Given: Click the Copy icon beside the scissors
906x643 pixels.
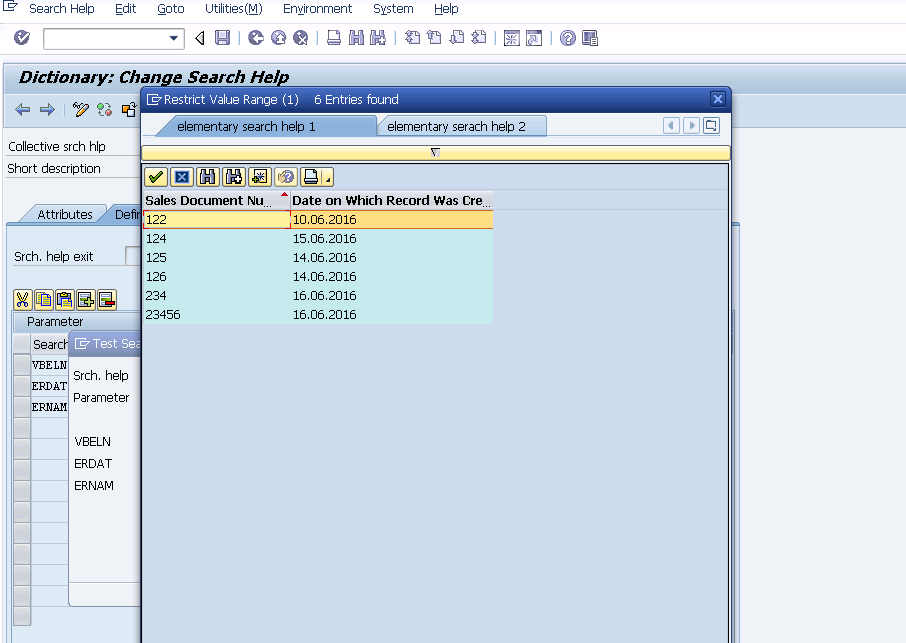Looking at the screenshot, I should (x=43, y=300).
